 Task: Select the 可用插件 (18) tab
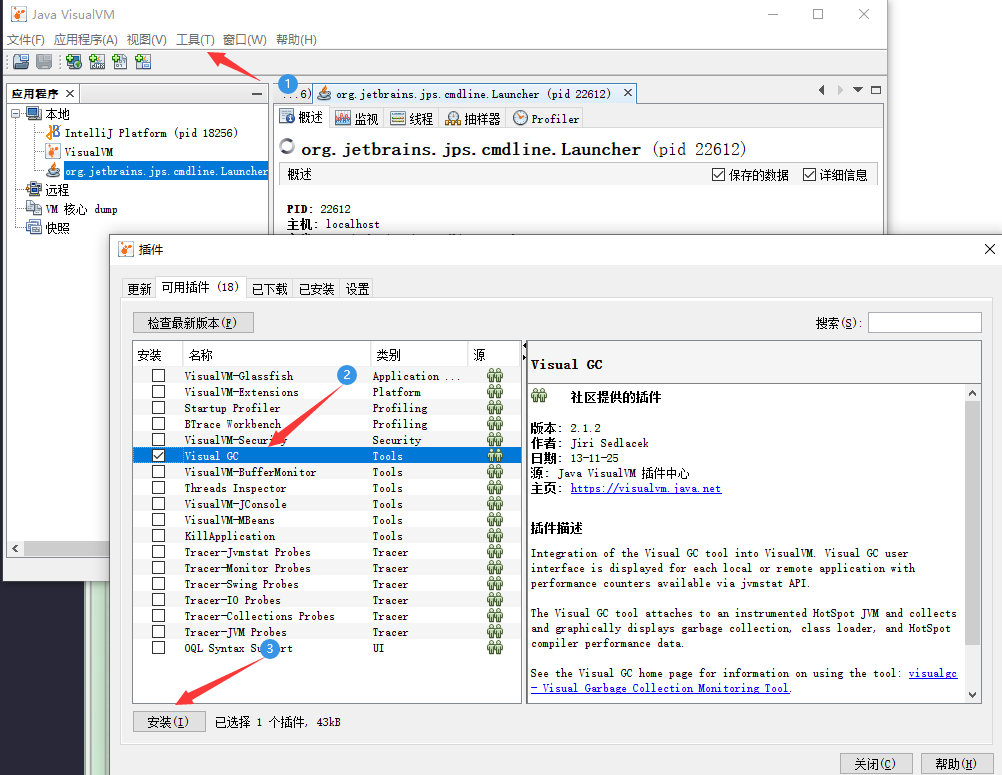pyautogui.click(x=200, y=288)
